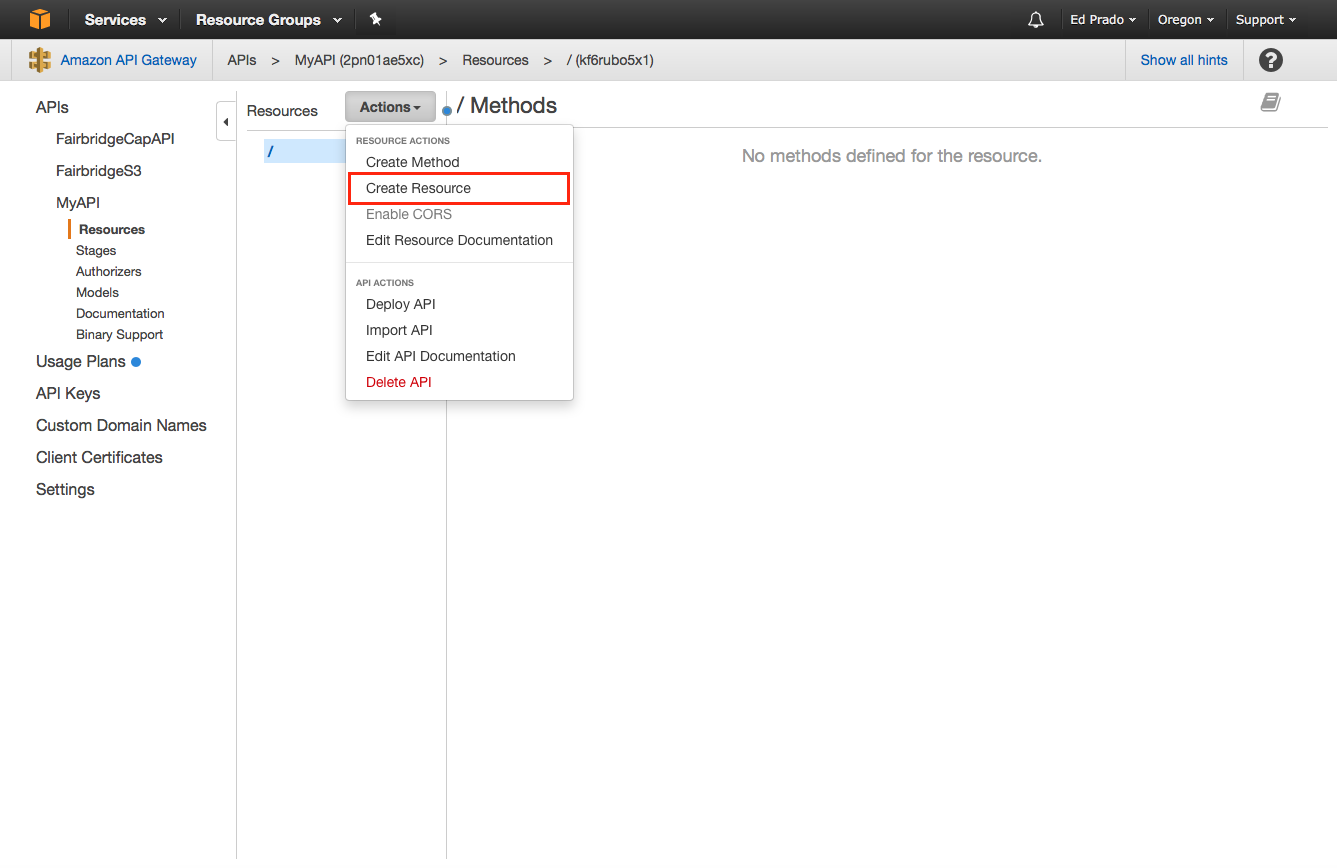Viewport: 1337px width, 868px height.
Task: Open the FairbridgeCapAPI link in sidebar
Action: [115, 139]
